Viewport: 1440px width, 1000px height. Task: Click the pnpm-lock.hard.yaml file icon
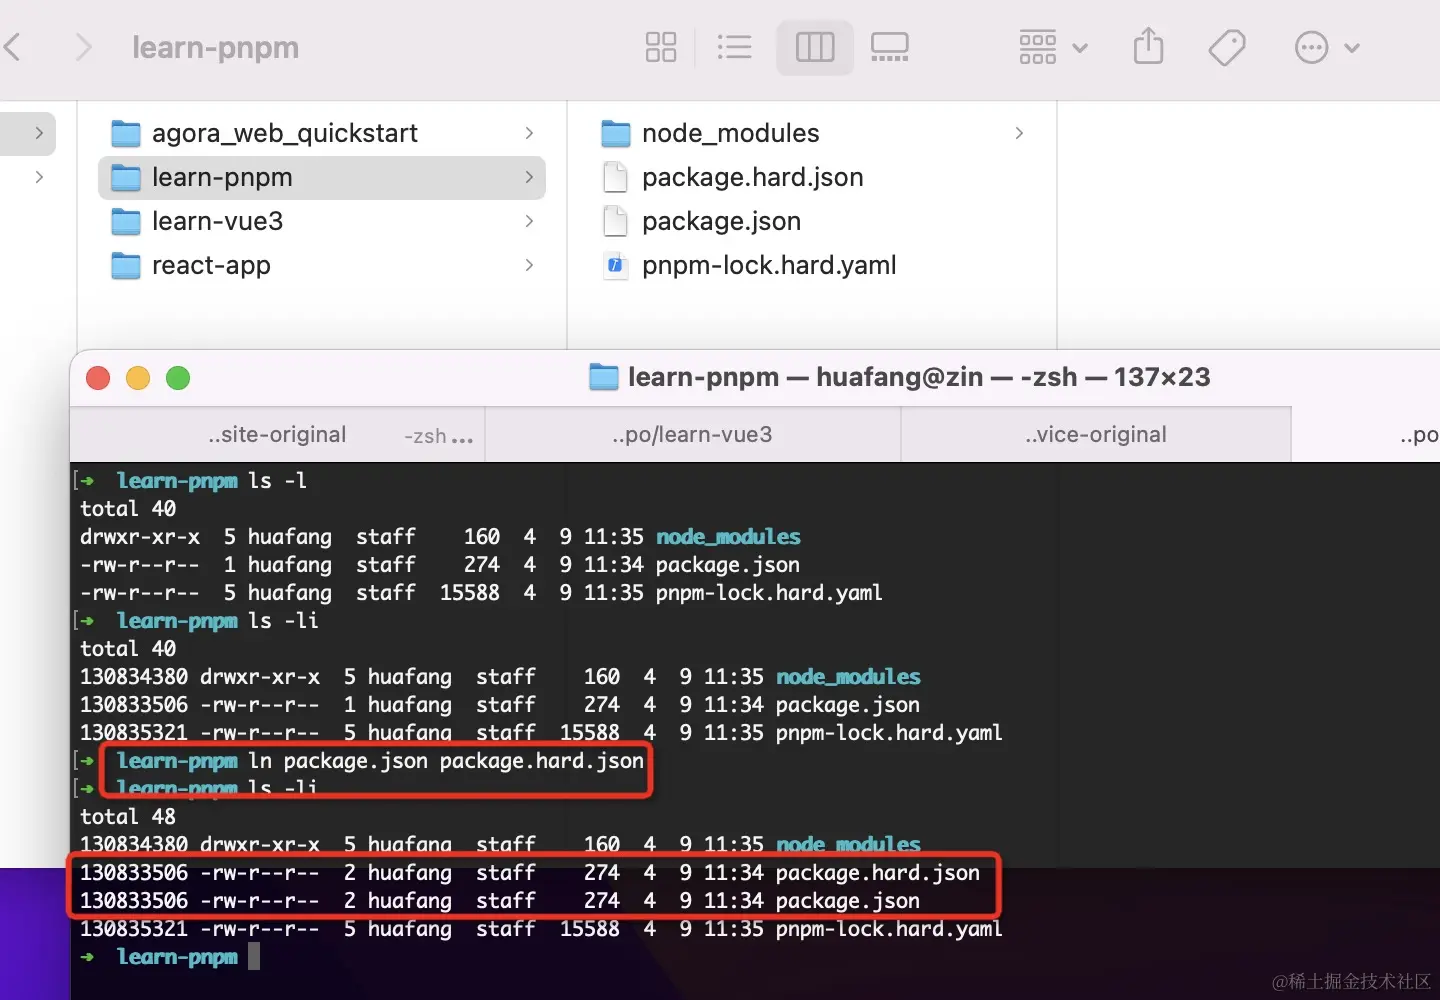tap(615, 265)
